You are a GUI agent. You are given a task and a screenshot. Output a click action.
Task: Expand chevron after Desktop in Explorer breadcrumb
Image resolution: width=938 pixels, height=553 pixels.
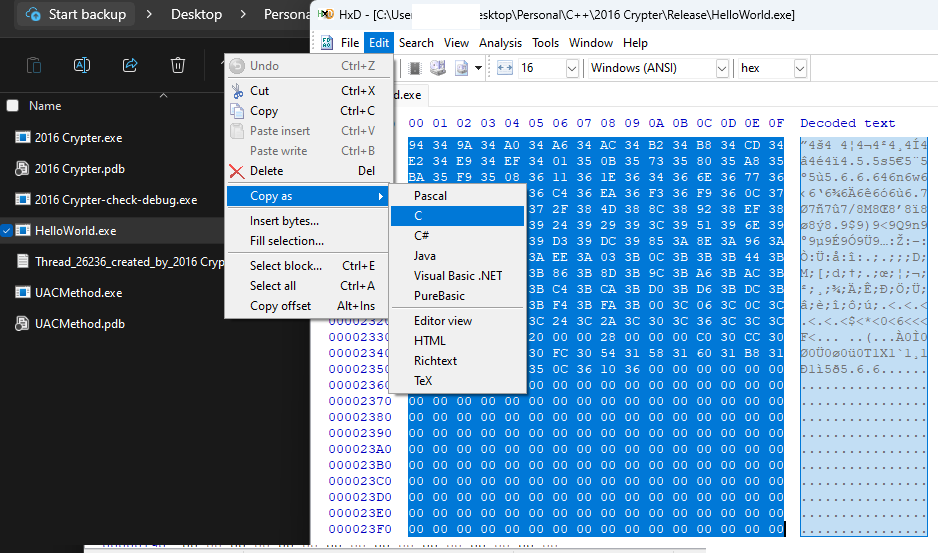(x=243, y=14)
